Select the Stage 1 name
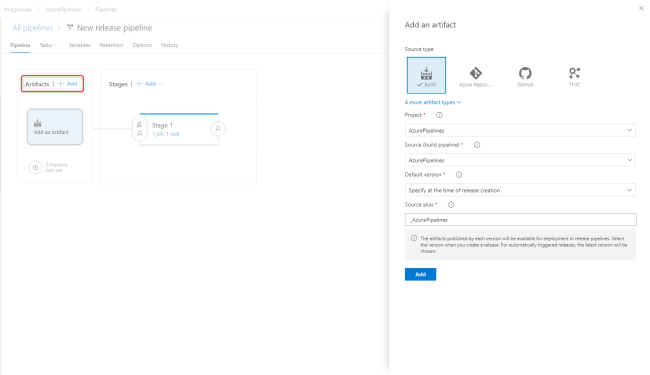 [162, 125]
